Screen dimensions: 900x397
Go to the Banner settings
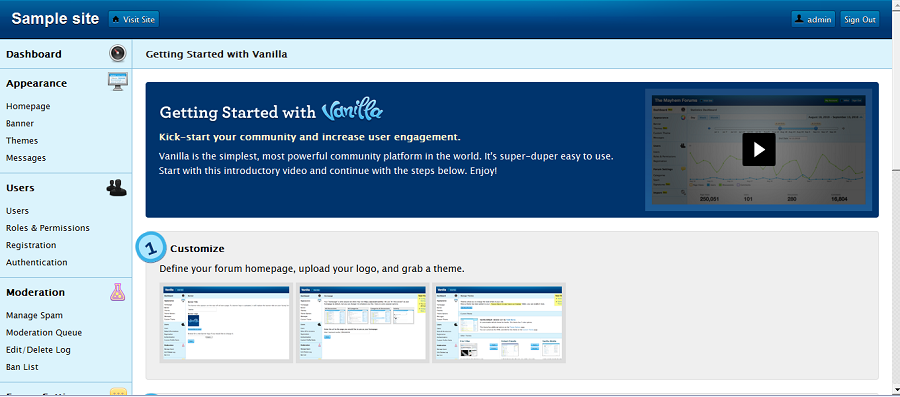pos(20,123)
